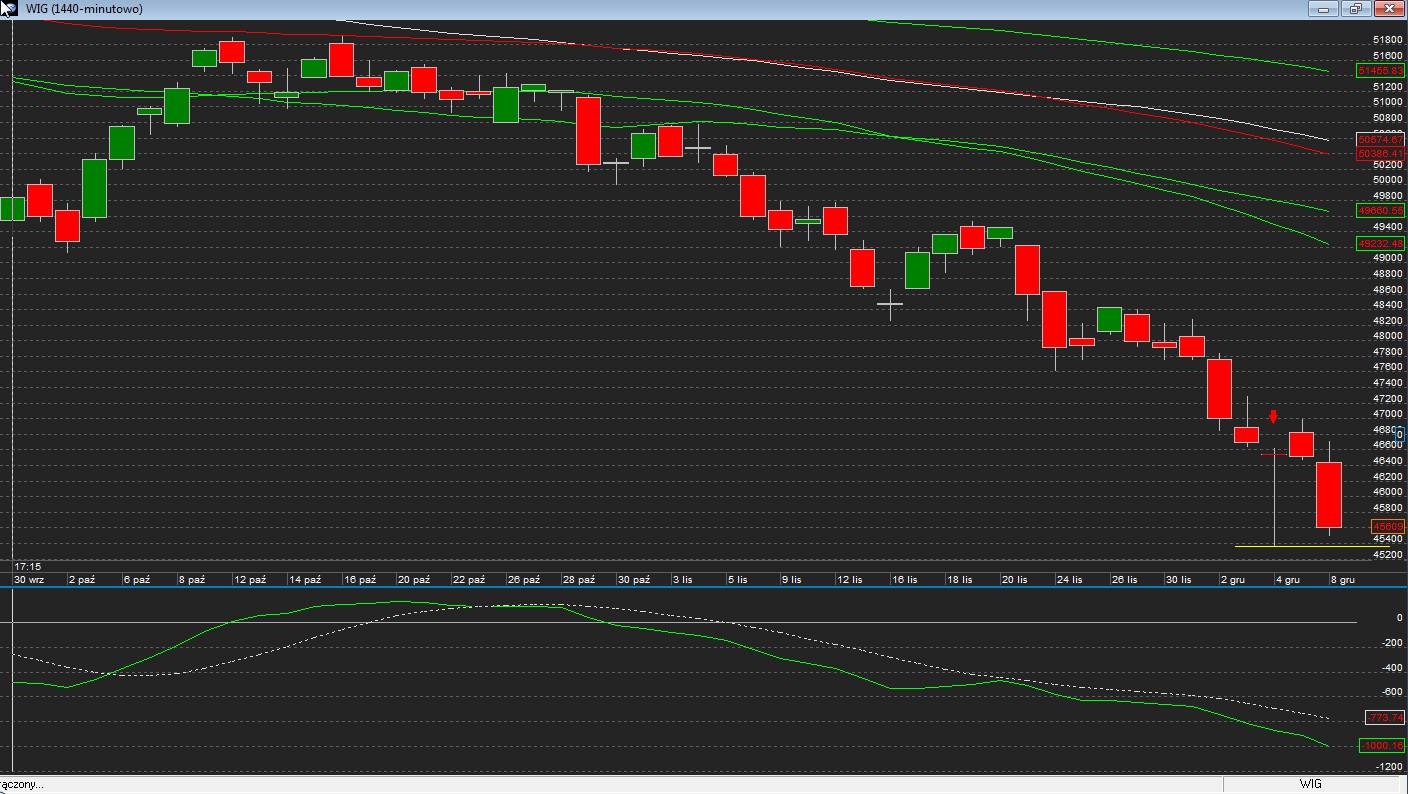Click the '30 wrz' date on time axis
Viewport: 1408px width, 794px height.
tap(29, 579)
